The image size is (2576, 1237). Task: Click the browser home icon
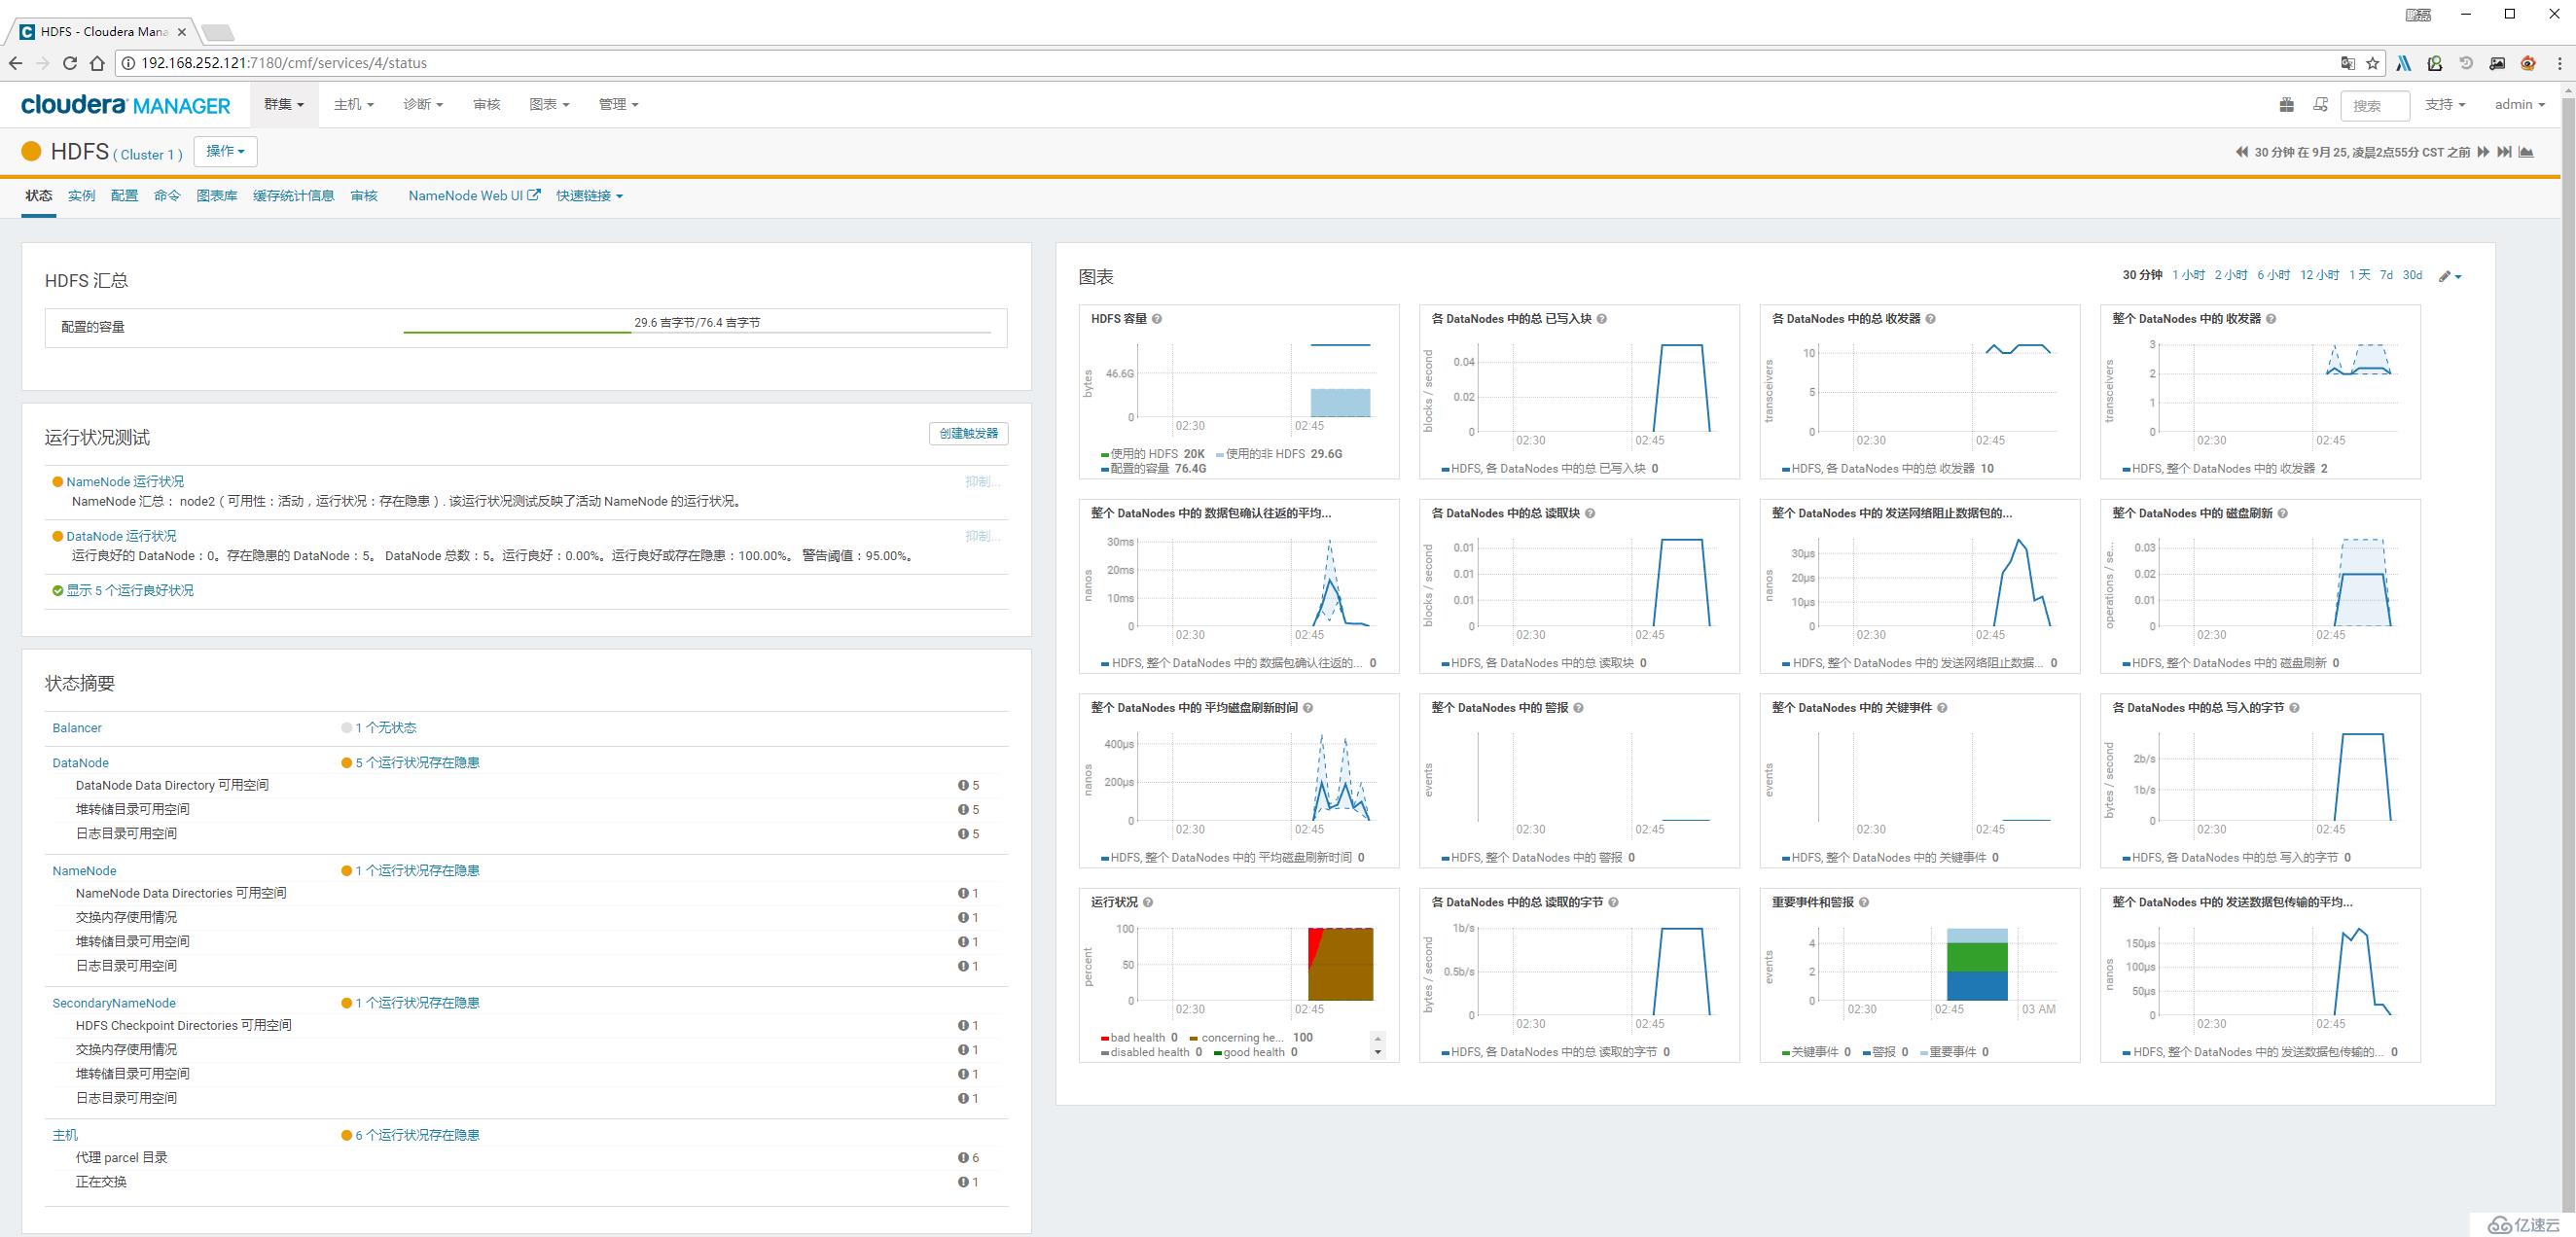(97, 63)
